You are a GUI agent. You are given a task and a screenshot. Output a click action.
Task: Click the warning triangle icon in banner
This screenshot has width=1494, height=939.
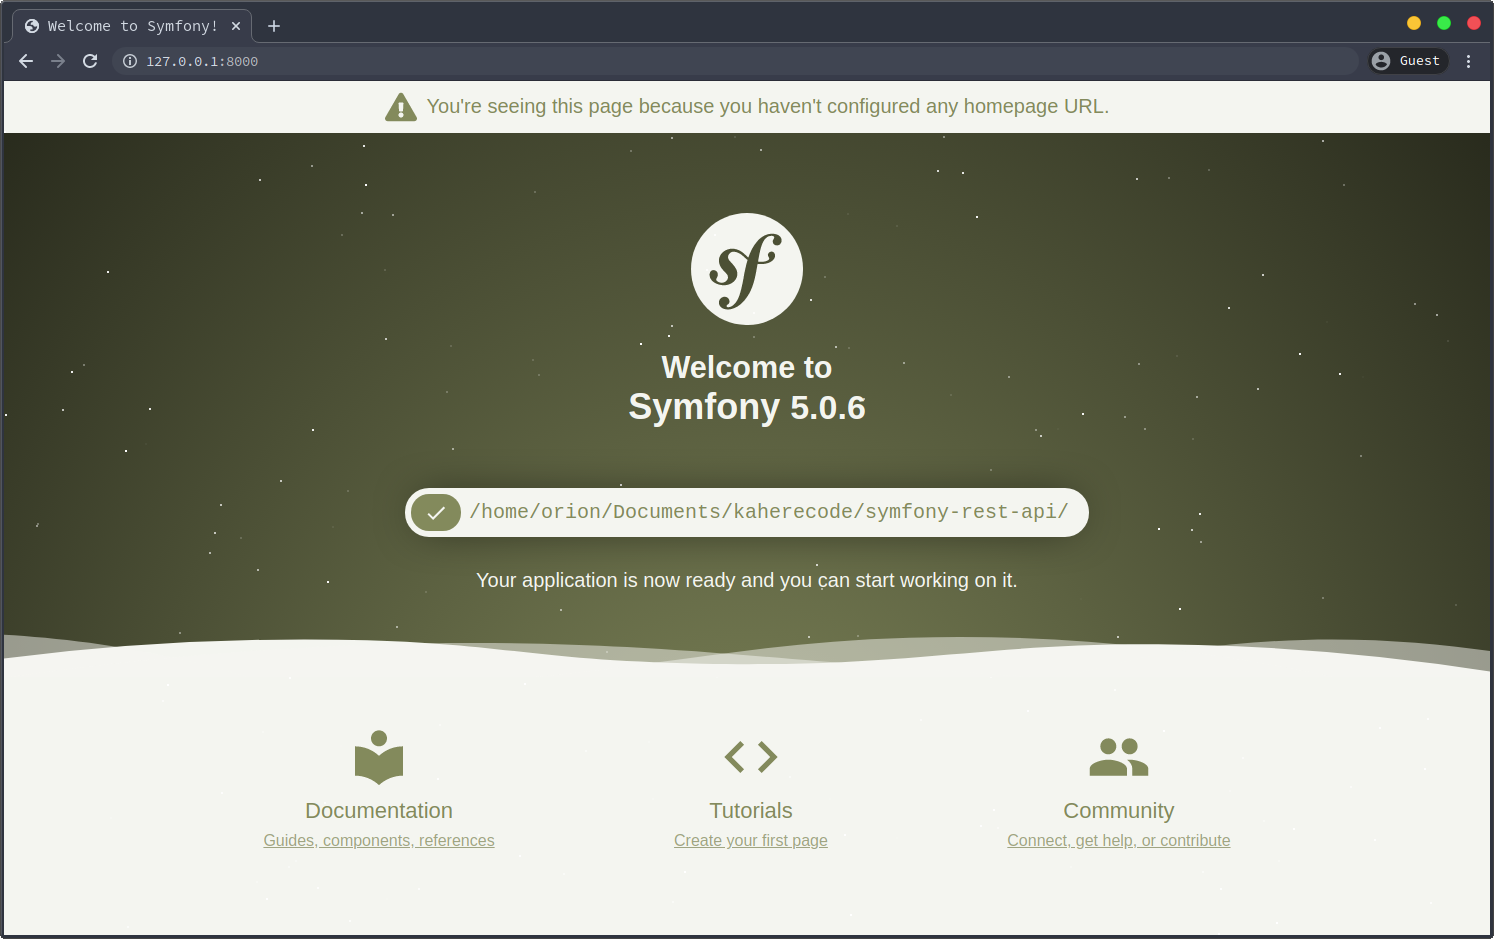(x=401, y=107)
